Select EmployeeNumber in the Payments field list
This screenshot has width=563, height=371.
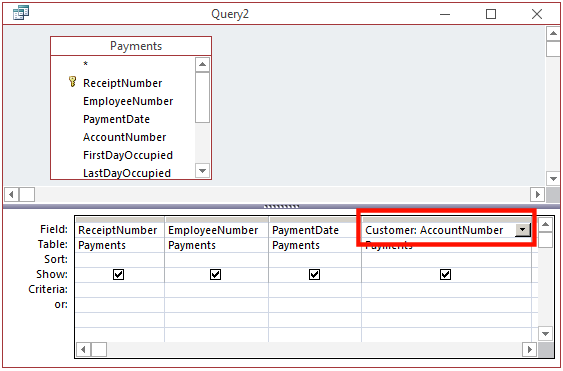coord(128,101)
